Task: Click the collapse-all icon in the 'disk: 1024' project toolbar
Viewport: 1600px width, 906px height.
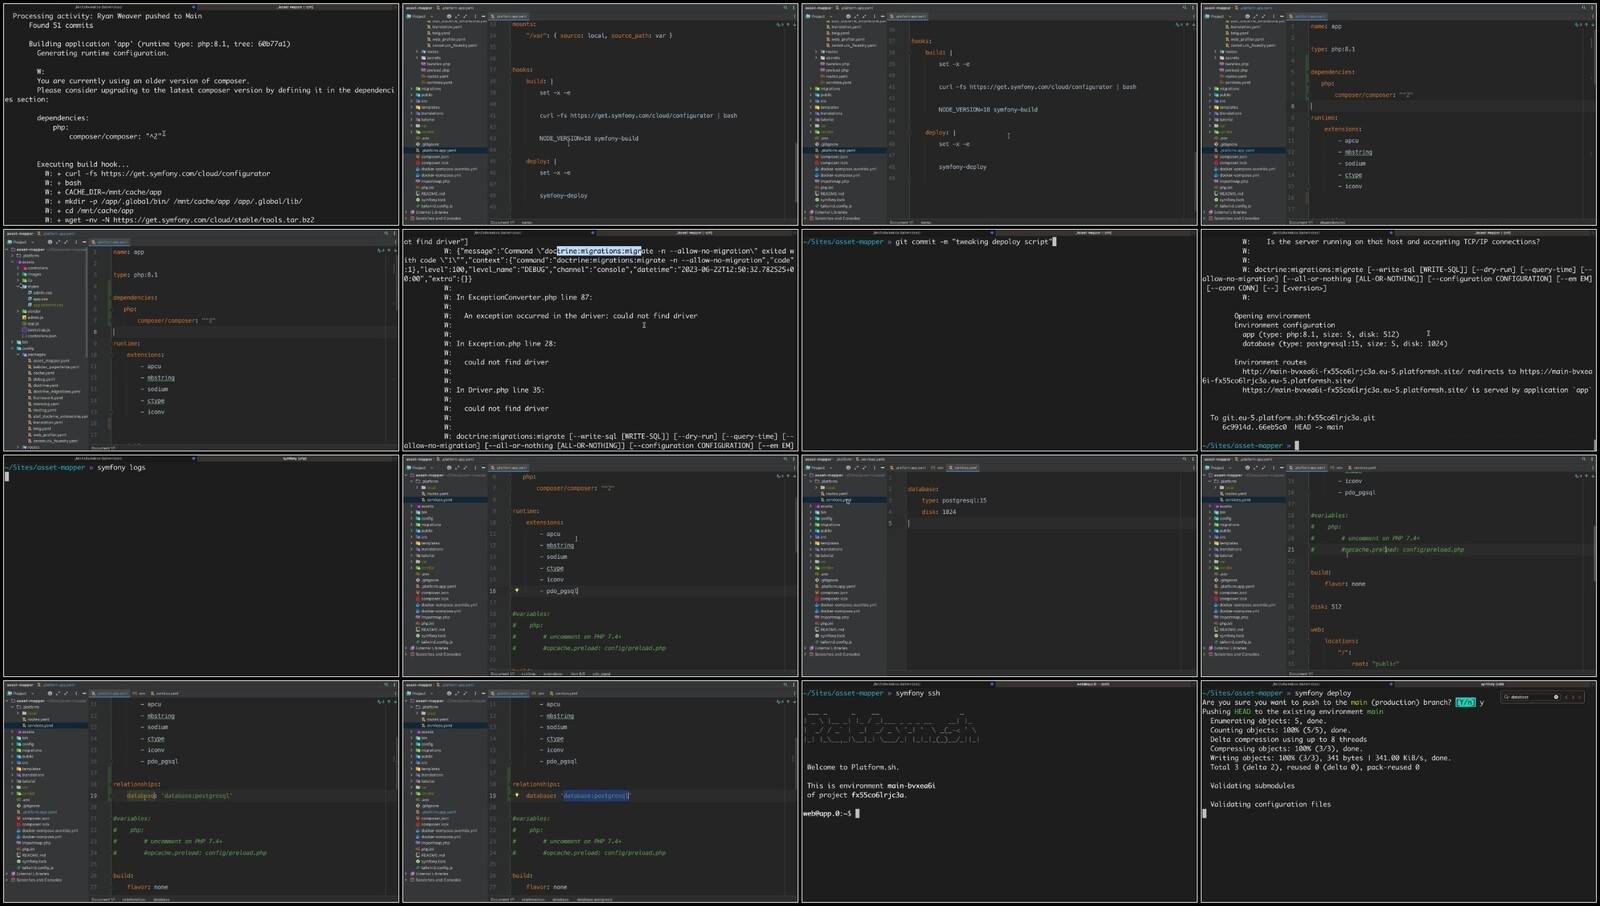Action: (865, 467)
